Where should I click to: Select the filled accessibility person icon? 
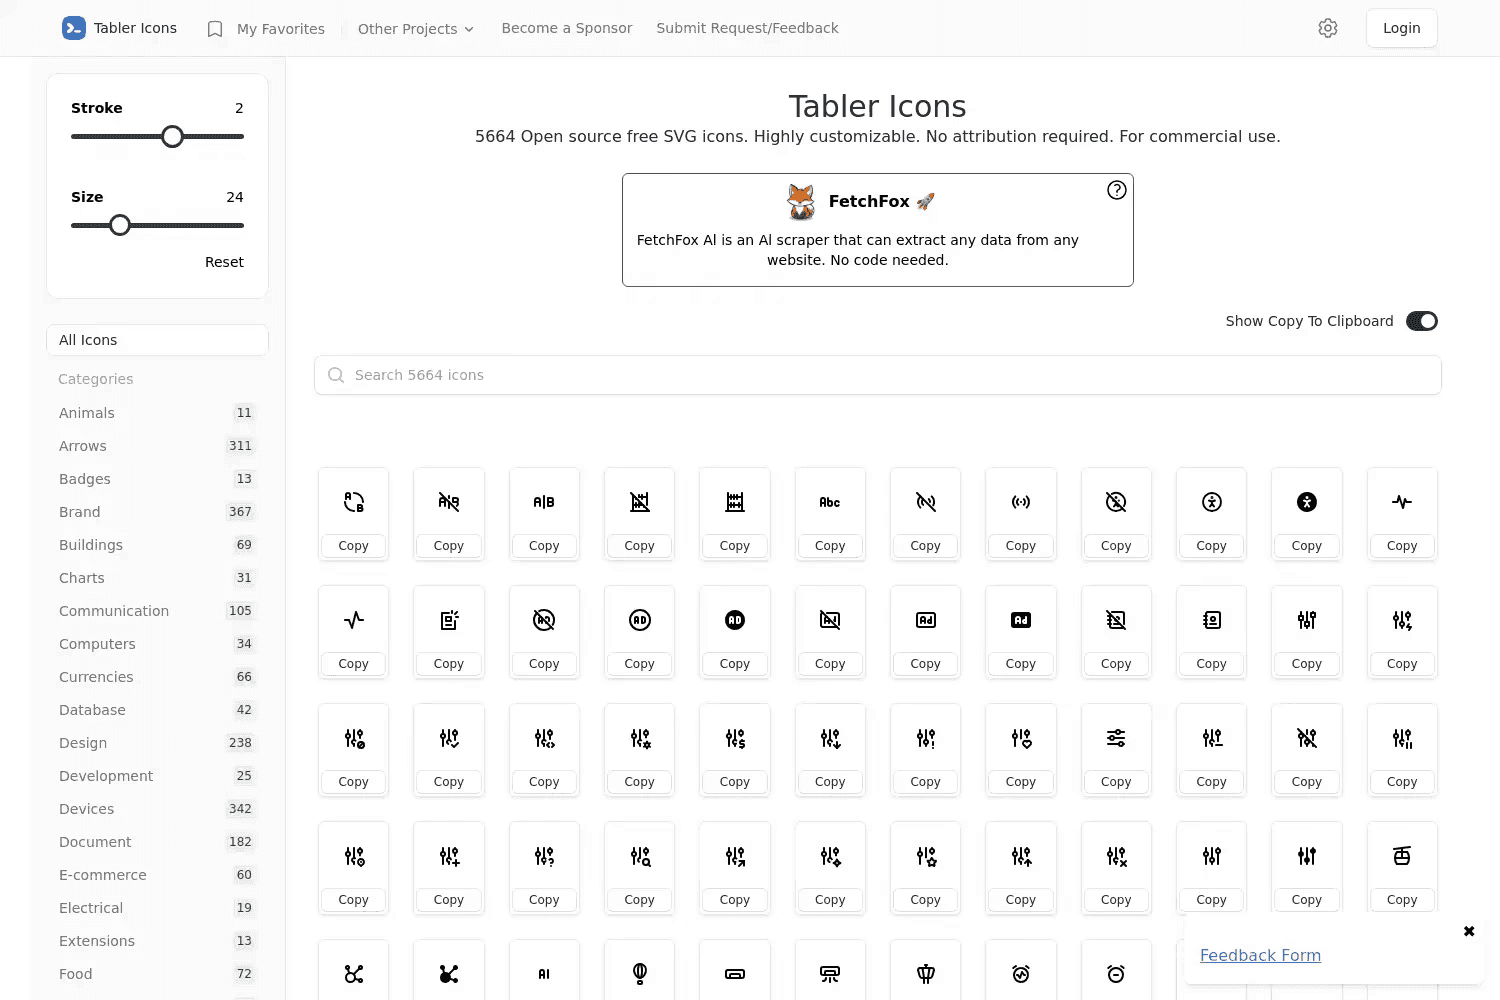coord(1307,502)
